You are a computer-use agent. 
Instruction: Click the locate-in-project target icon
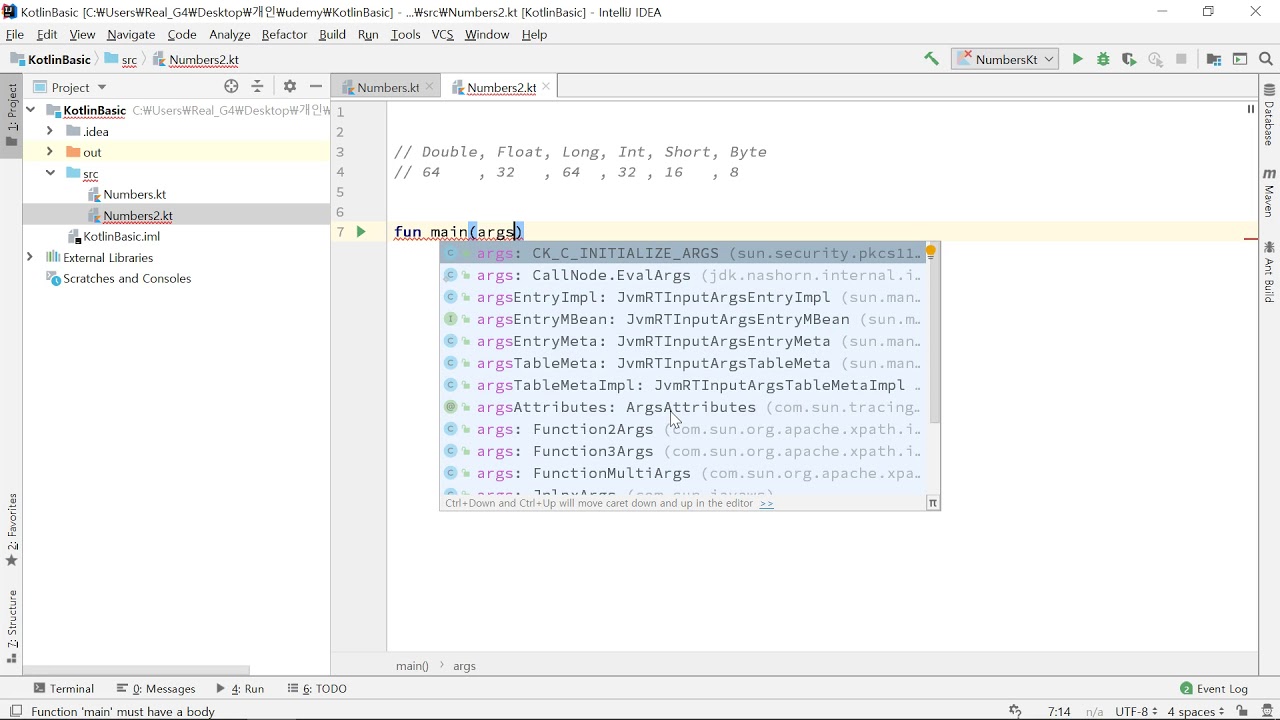[232, 87]
